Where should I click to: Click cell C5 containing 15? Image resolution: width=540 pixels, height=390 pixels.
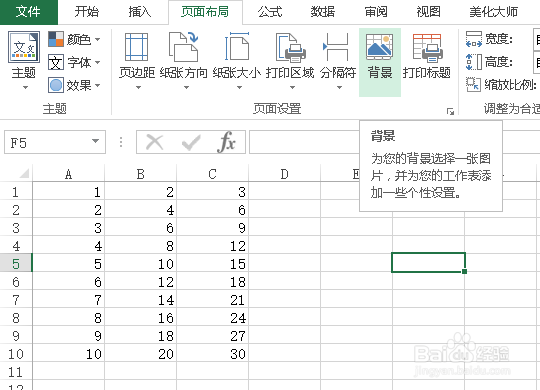tap(212, 264)
